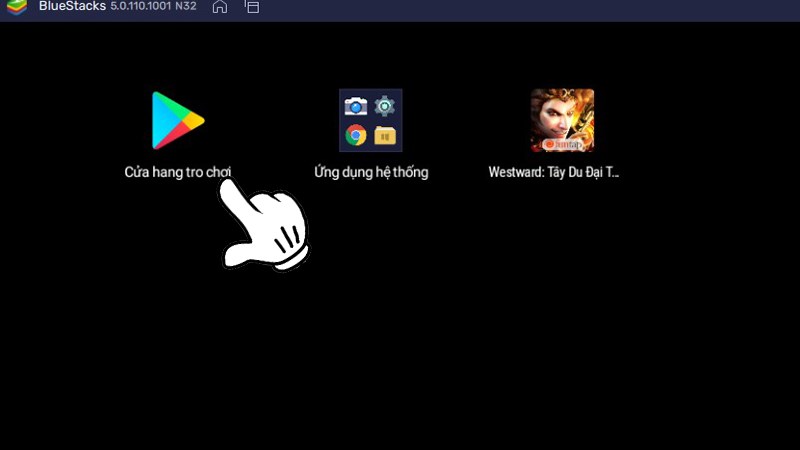Go to BlueStacks home button
The image size is (800, 450).
click(x=220, y=7)
